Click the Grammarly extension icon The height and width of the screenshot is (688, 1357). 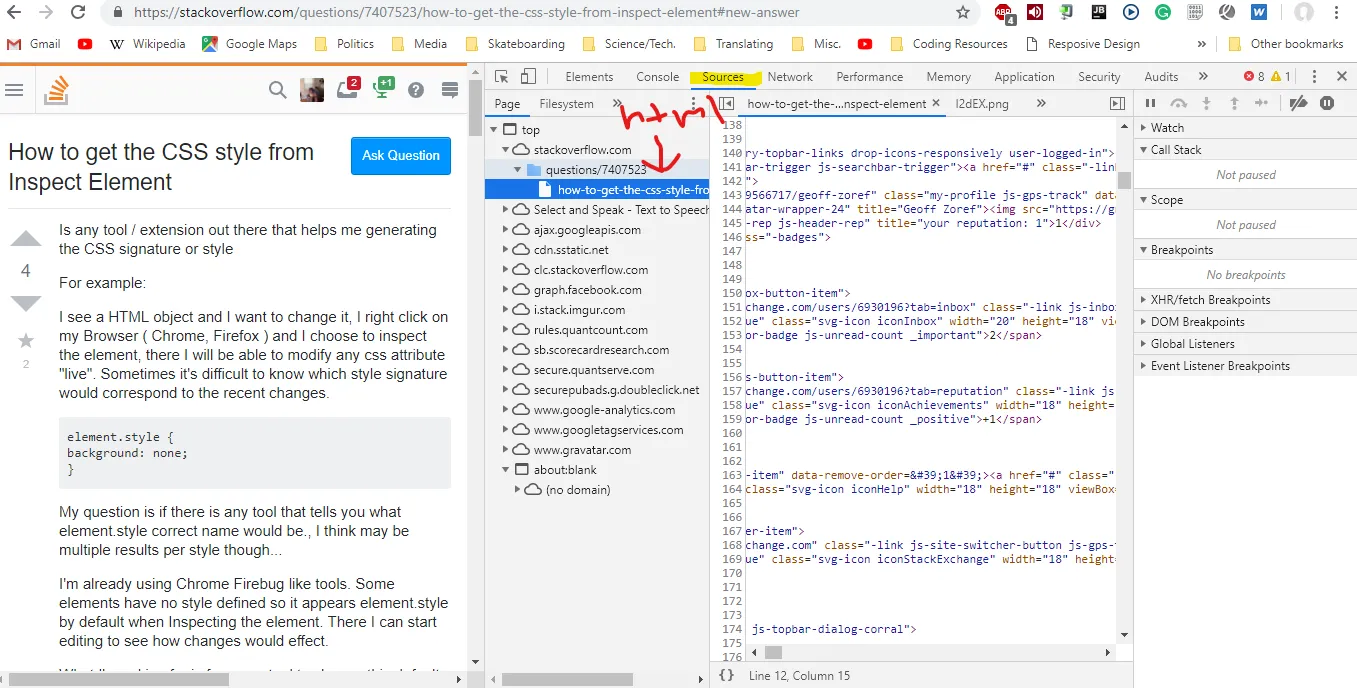point(1163,13)
